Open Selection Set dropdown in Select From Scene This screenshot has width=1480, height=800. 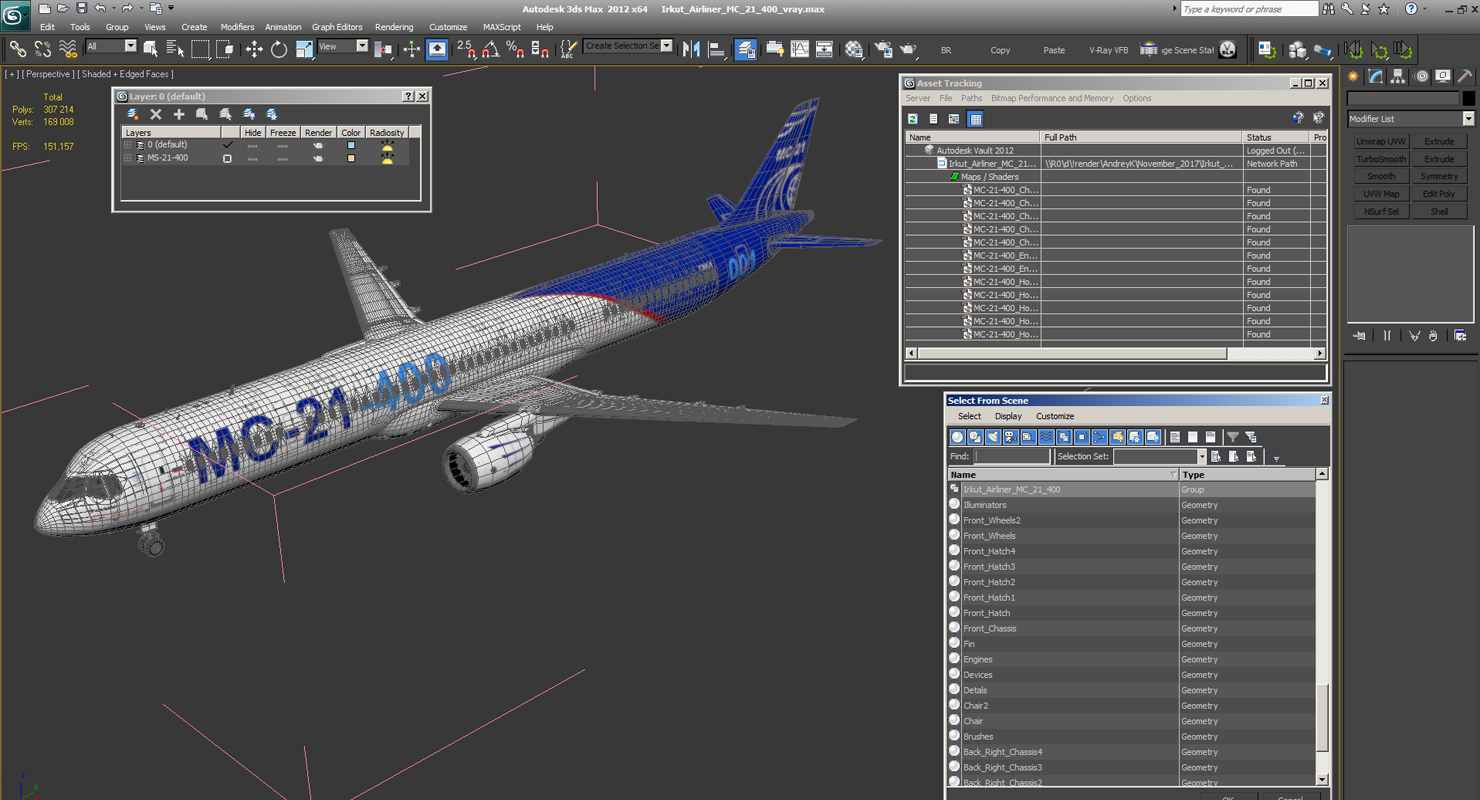1201,457
